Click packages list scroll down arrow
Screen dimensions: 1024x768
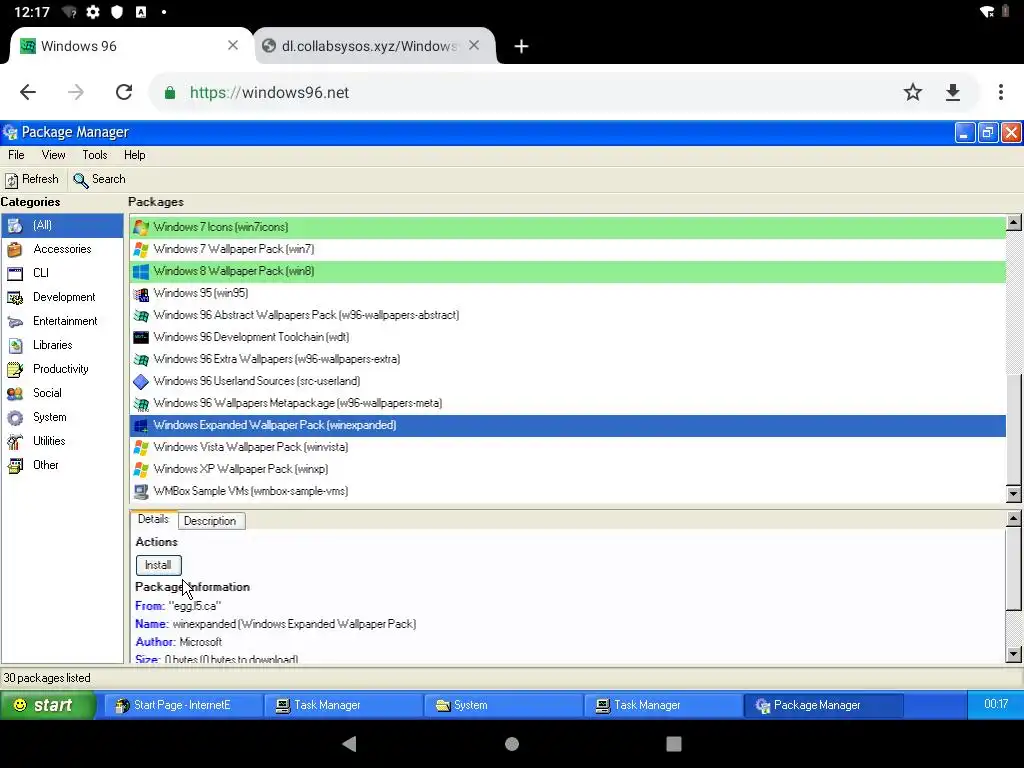[1014, 494]
